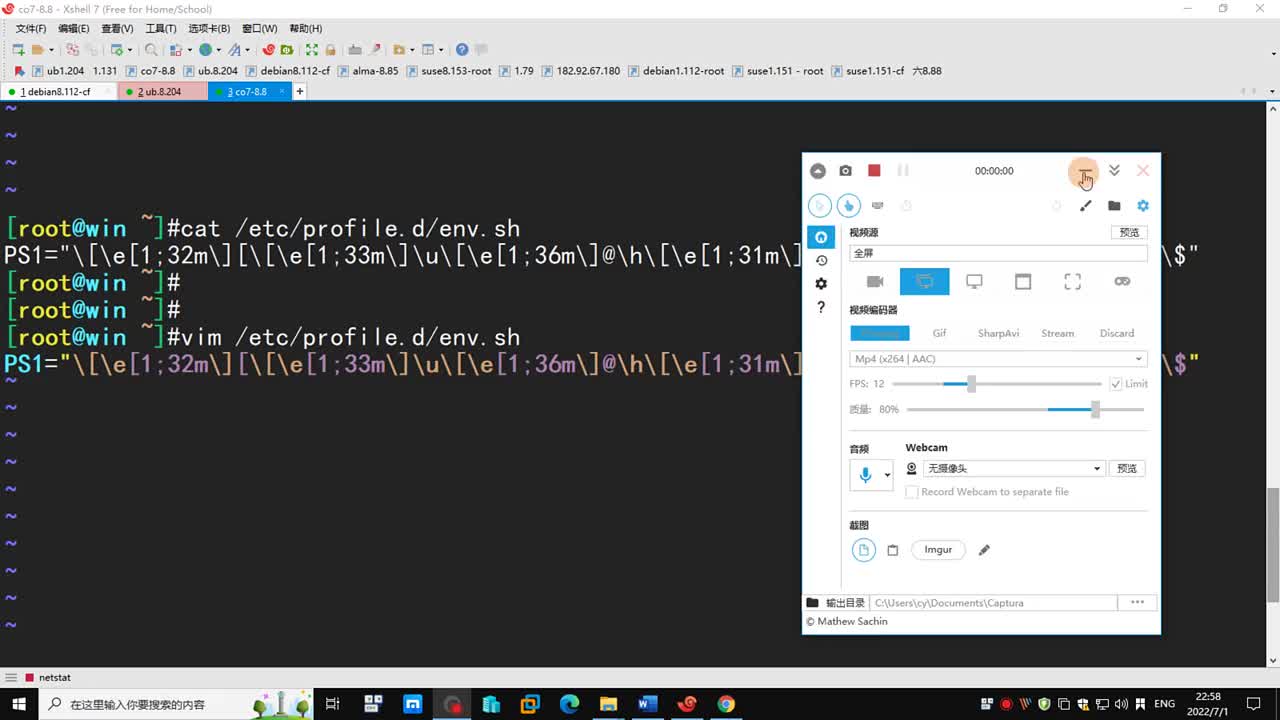
Task: Open output directory browse ellipsis button
Action: [x=1137, y=603]
